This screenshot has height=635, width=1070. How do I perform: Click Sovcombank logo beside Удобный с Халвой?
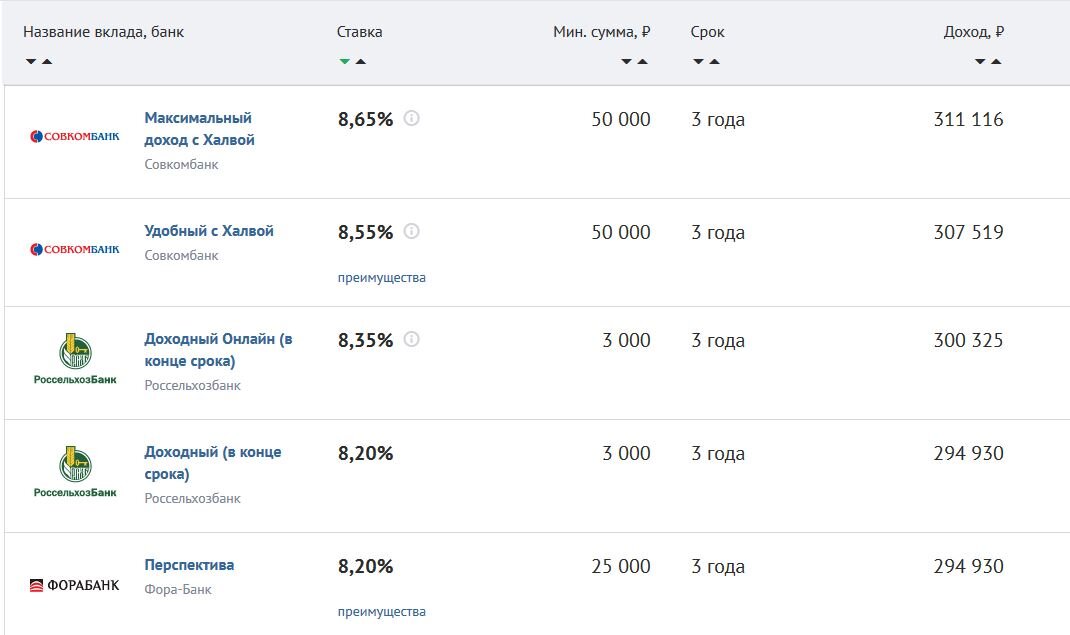pyautogui.click(x=75, y=249)
